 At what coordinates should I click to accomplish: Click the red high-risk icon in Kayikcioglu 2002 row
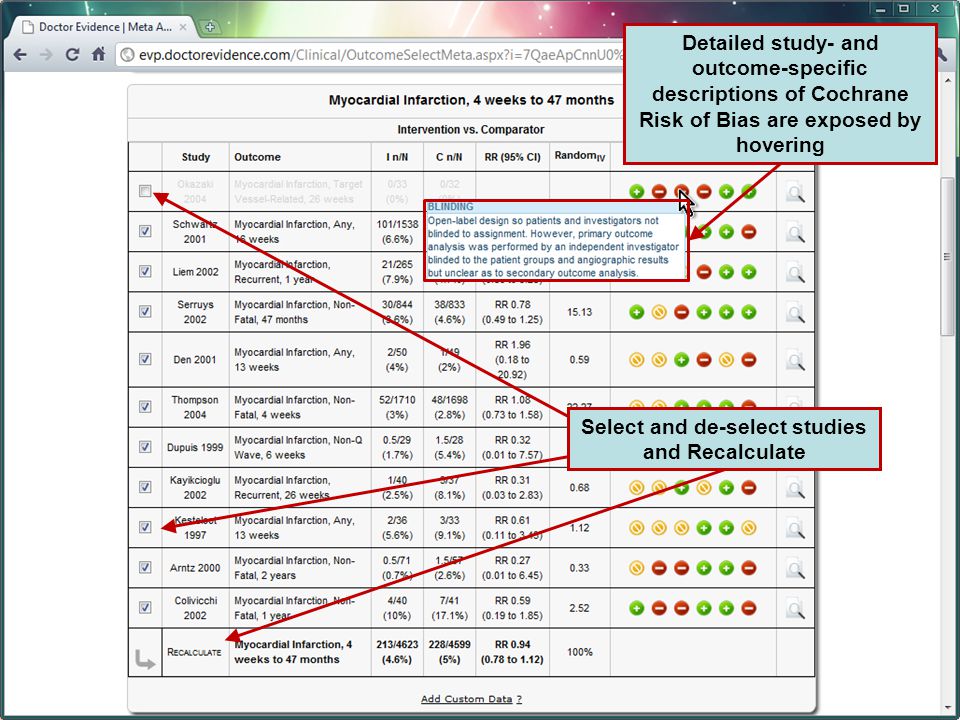coord(749,488)
